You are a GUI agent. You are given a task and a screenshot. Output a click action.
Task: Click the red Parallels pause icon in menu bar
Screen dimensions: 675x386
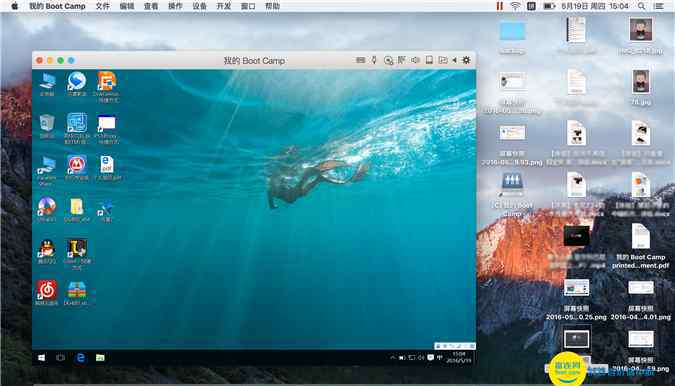click(500, 6)
